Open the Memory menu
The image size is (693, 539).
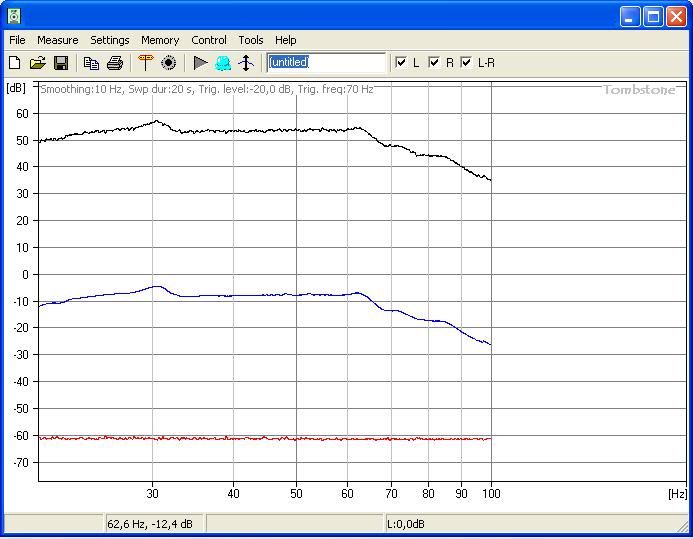pos(160,40)
